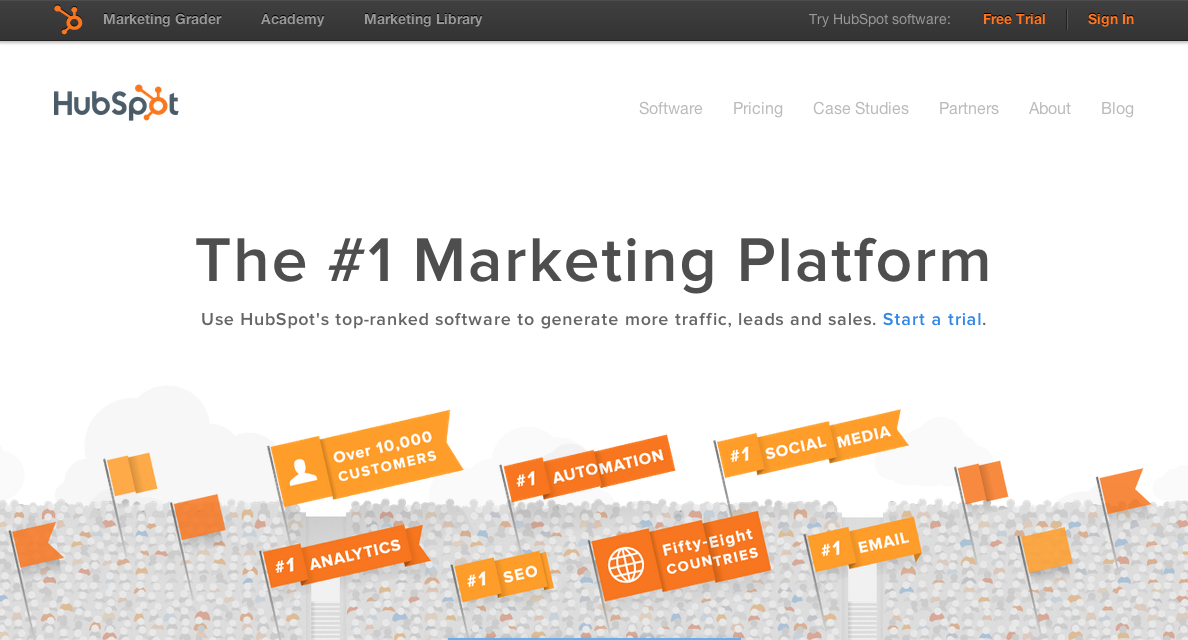View Case Studies
Screen dimensions: 1188x640
click(x=861, y=108)
